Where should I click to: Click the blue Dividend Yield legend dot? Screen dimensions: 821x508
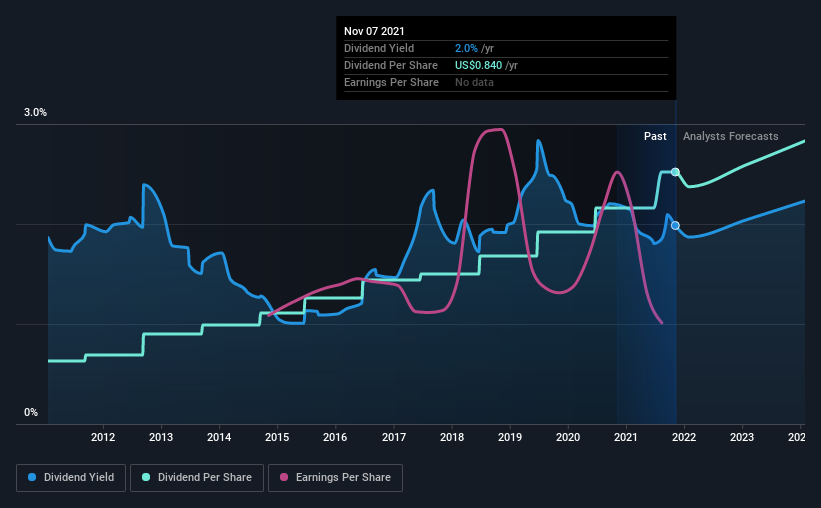point(32,477)
